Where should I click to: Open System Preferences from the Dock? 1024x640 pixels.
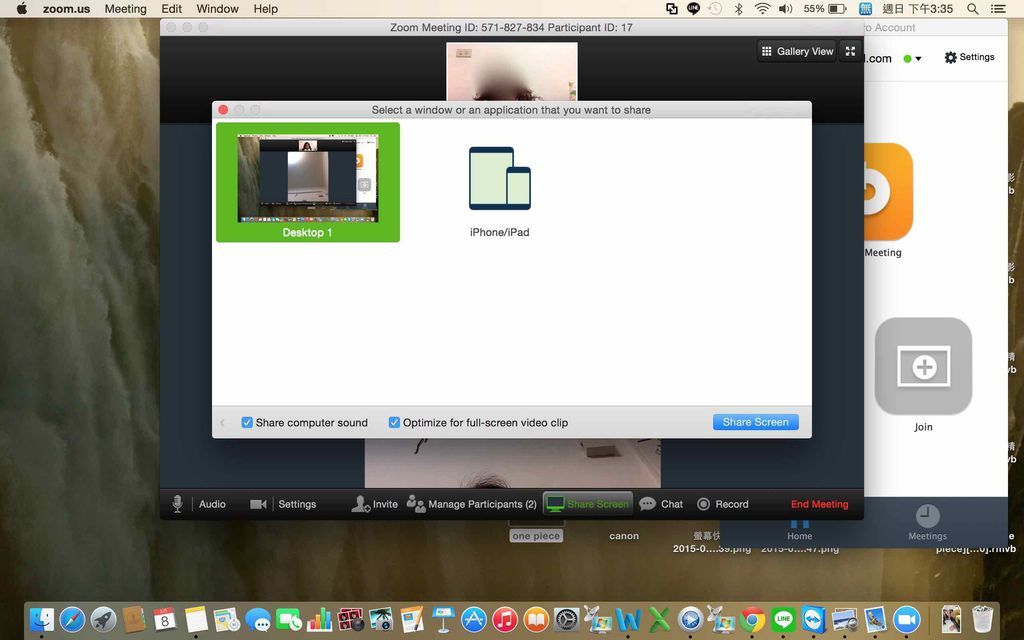pos(566,619)
